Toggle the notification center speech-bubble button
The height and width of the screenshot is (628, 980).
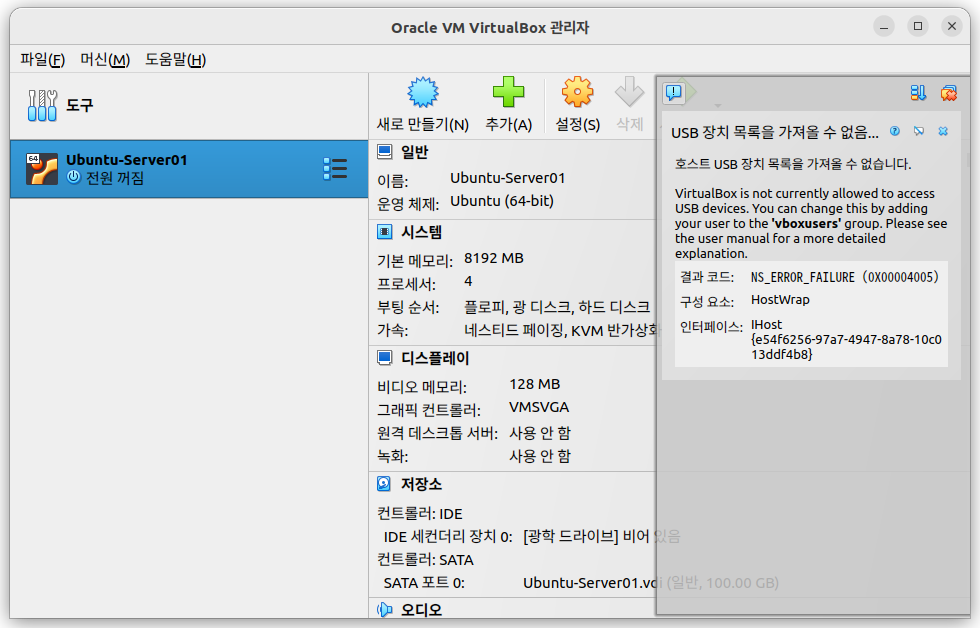point(674,93)
